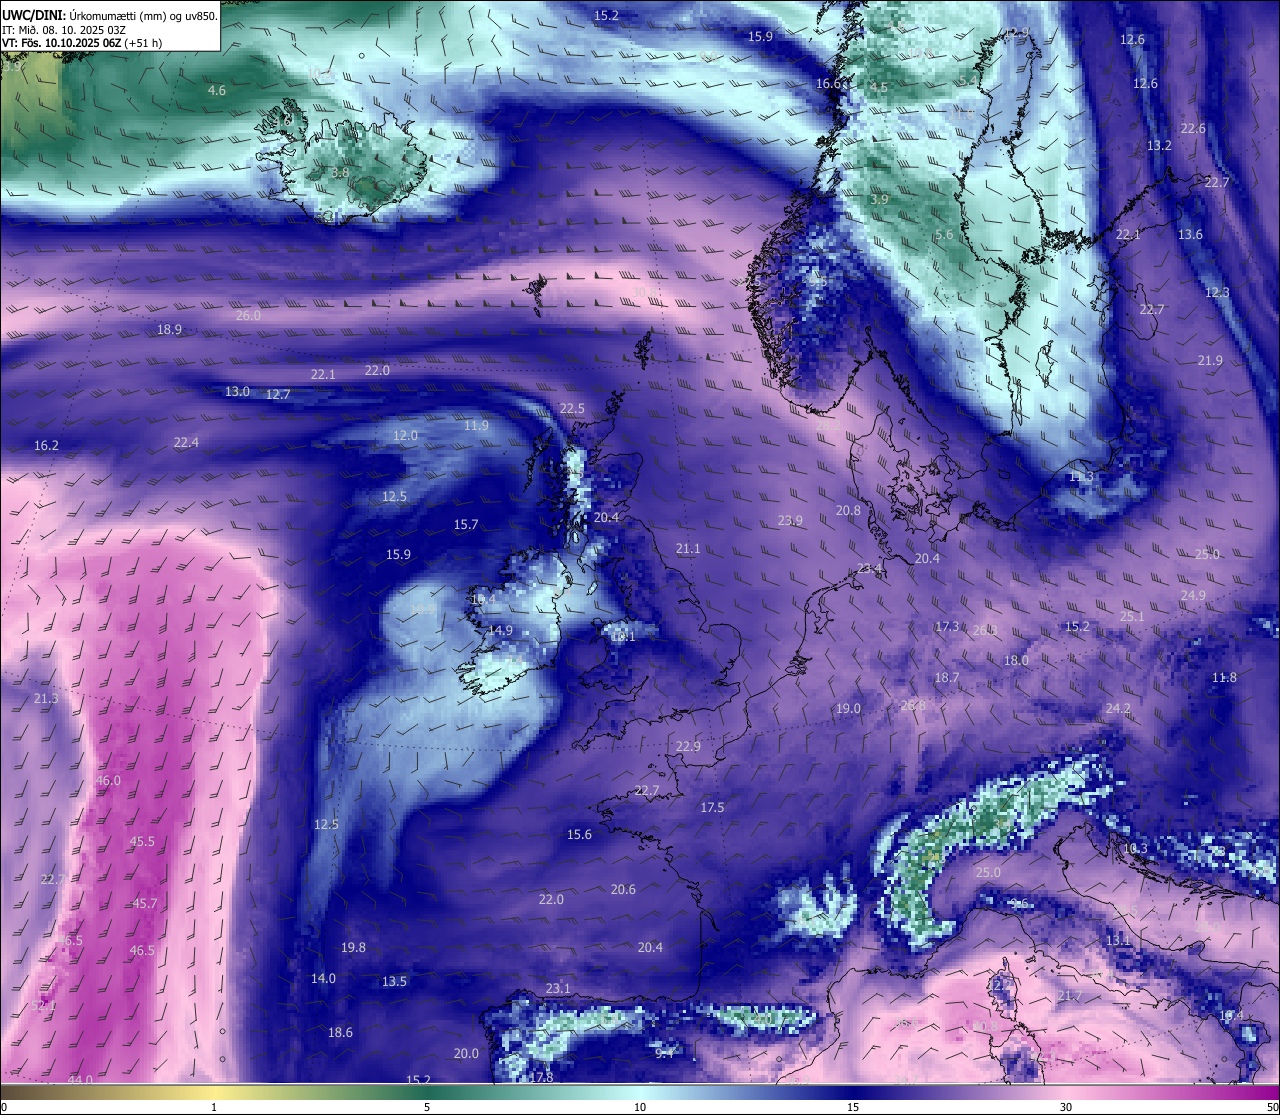This screenshot has height=1115, width=1280.
Task: Click the 19.0 value over Belgium
Action: tap(848, 708)
